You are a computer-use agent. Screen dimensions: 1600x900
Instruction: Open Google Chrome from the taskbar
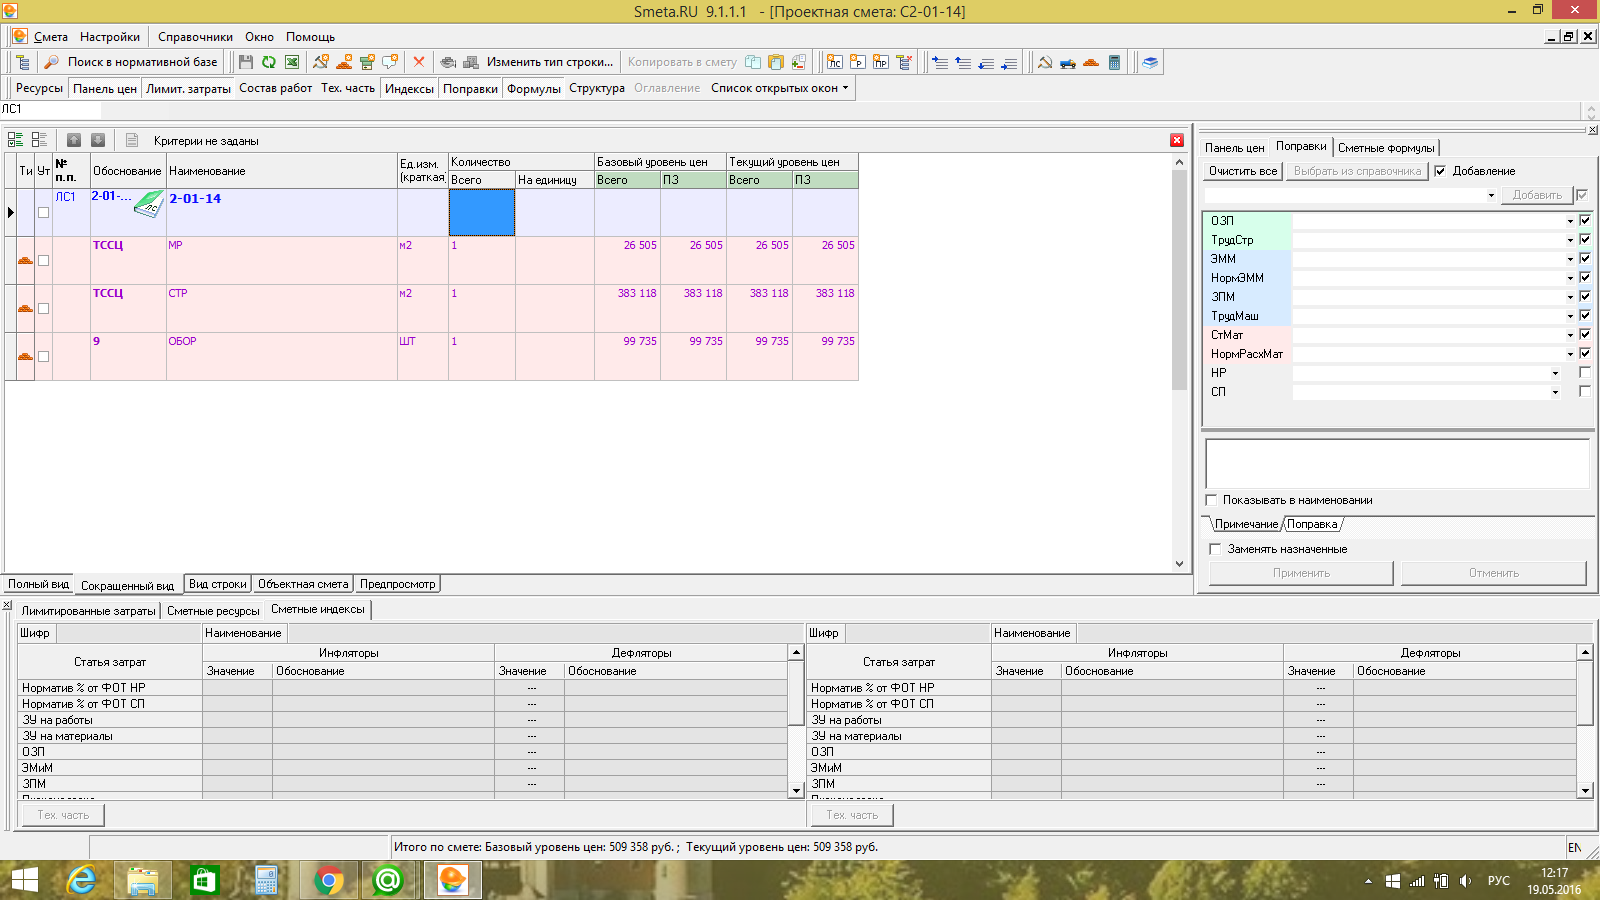click(x=328, y=881)
